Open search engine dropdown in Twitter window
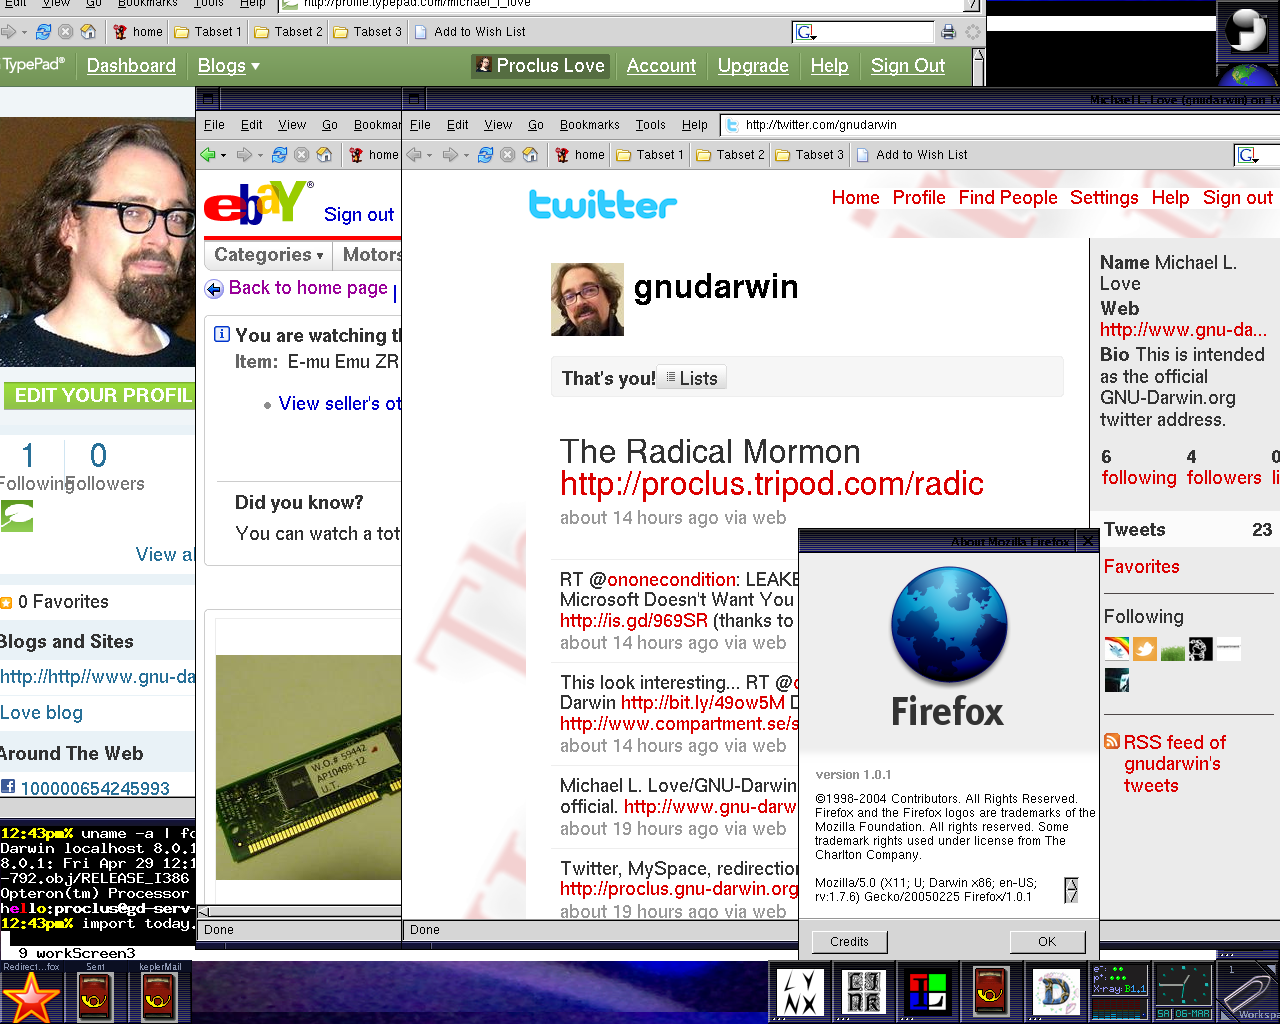This screenshot has width=1280, height=1024. point(1247,155)
